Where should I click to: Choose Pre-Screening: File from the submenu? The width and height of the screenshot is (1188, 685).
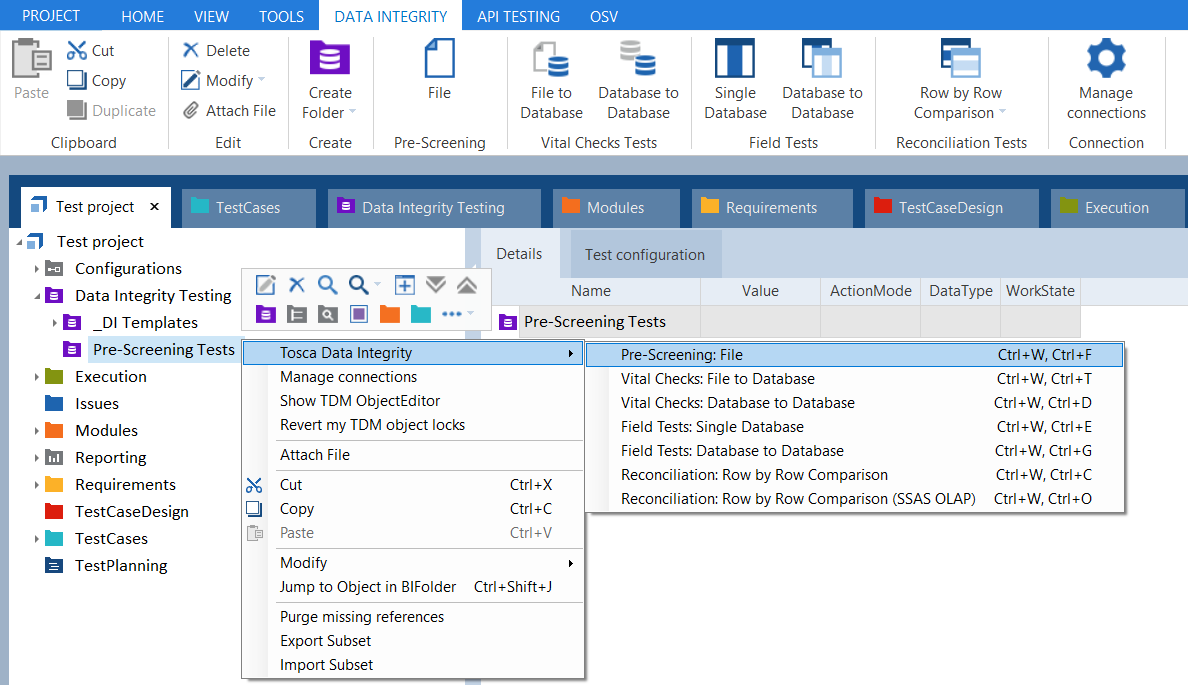coord(682,354)
